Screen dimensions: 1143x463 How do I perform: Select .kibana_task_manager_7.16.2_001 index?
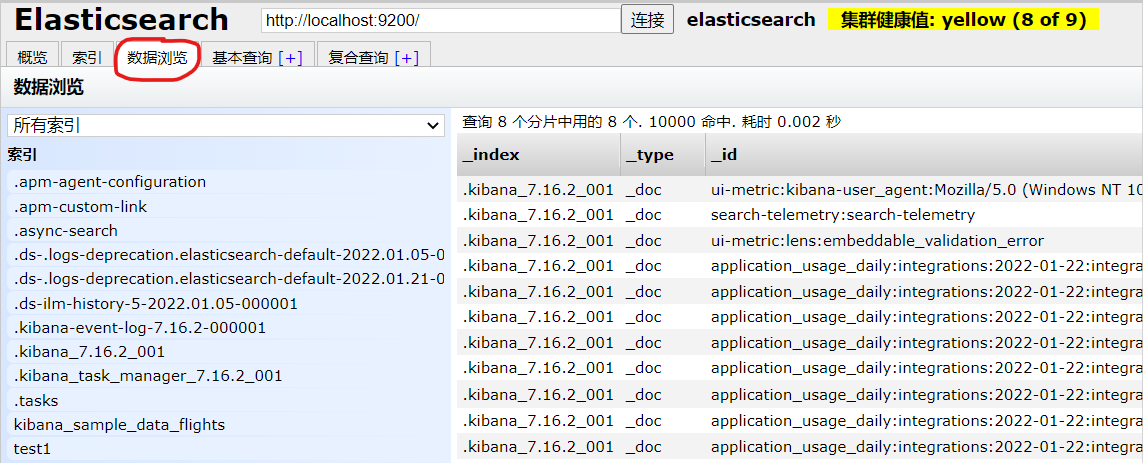tap(227, 376)
